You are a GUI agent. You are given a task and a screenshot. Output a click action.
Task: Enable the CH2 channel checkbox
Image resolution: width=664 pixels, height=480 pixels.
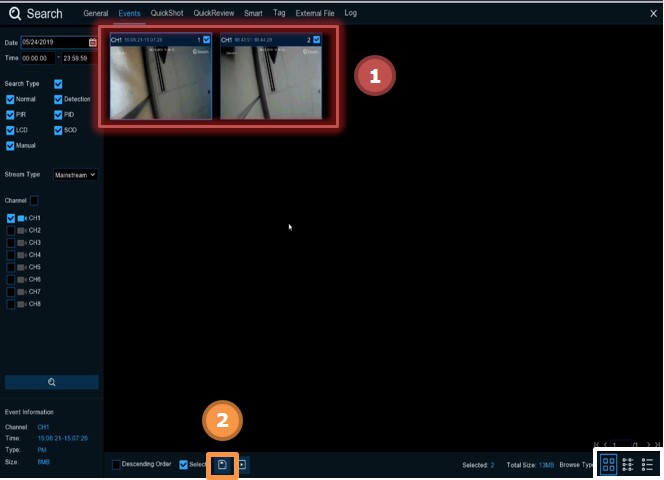(x=11, y=230)
